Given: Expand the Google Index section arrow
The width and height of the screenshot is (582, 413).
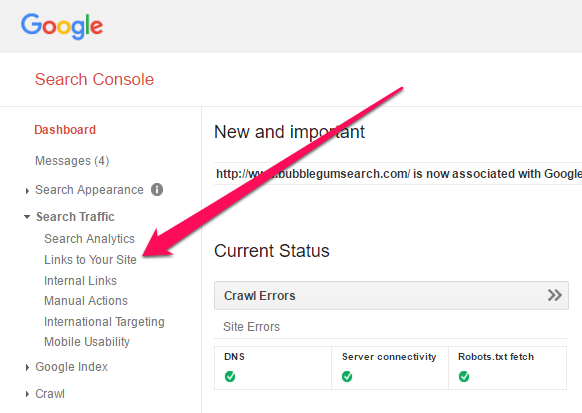Looking at the screenshot, I should [27, 367].
